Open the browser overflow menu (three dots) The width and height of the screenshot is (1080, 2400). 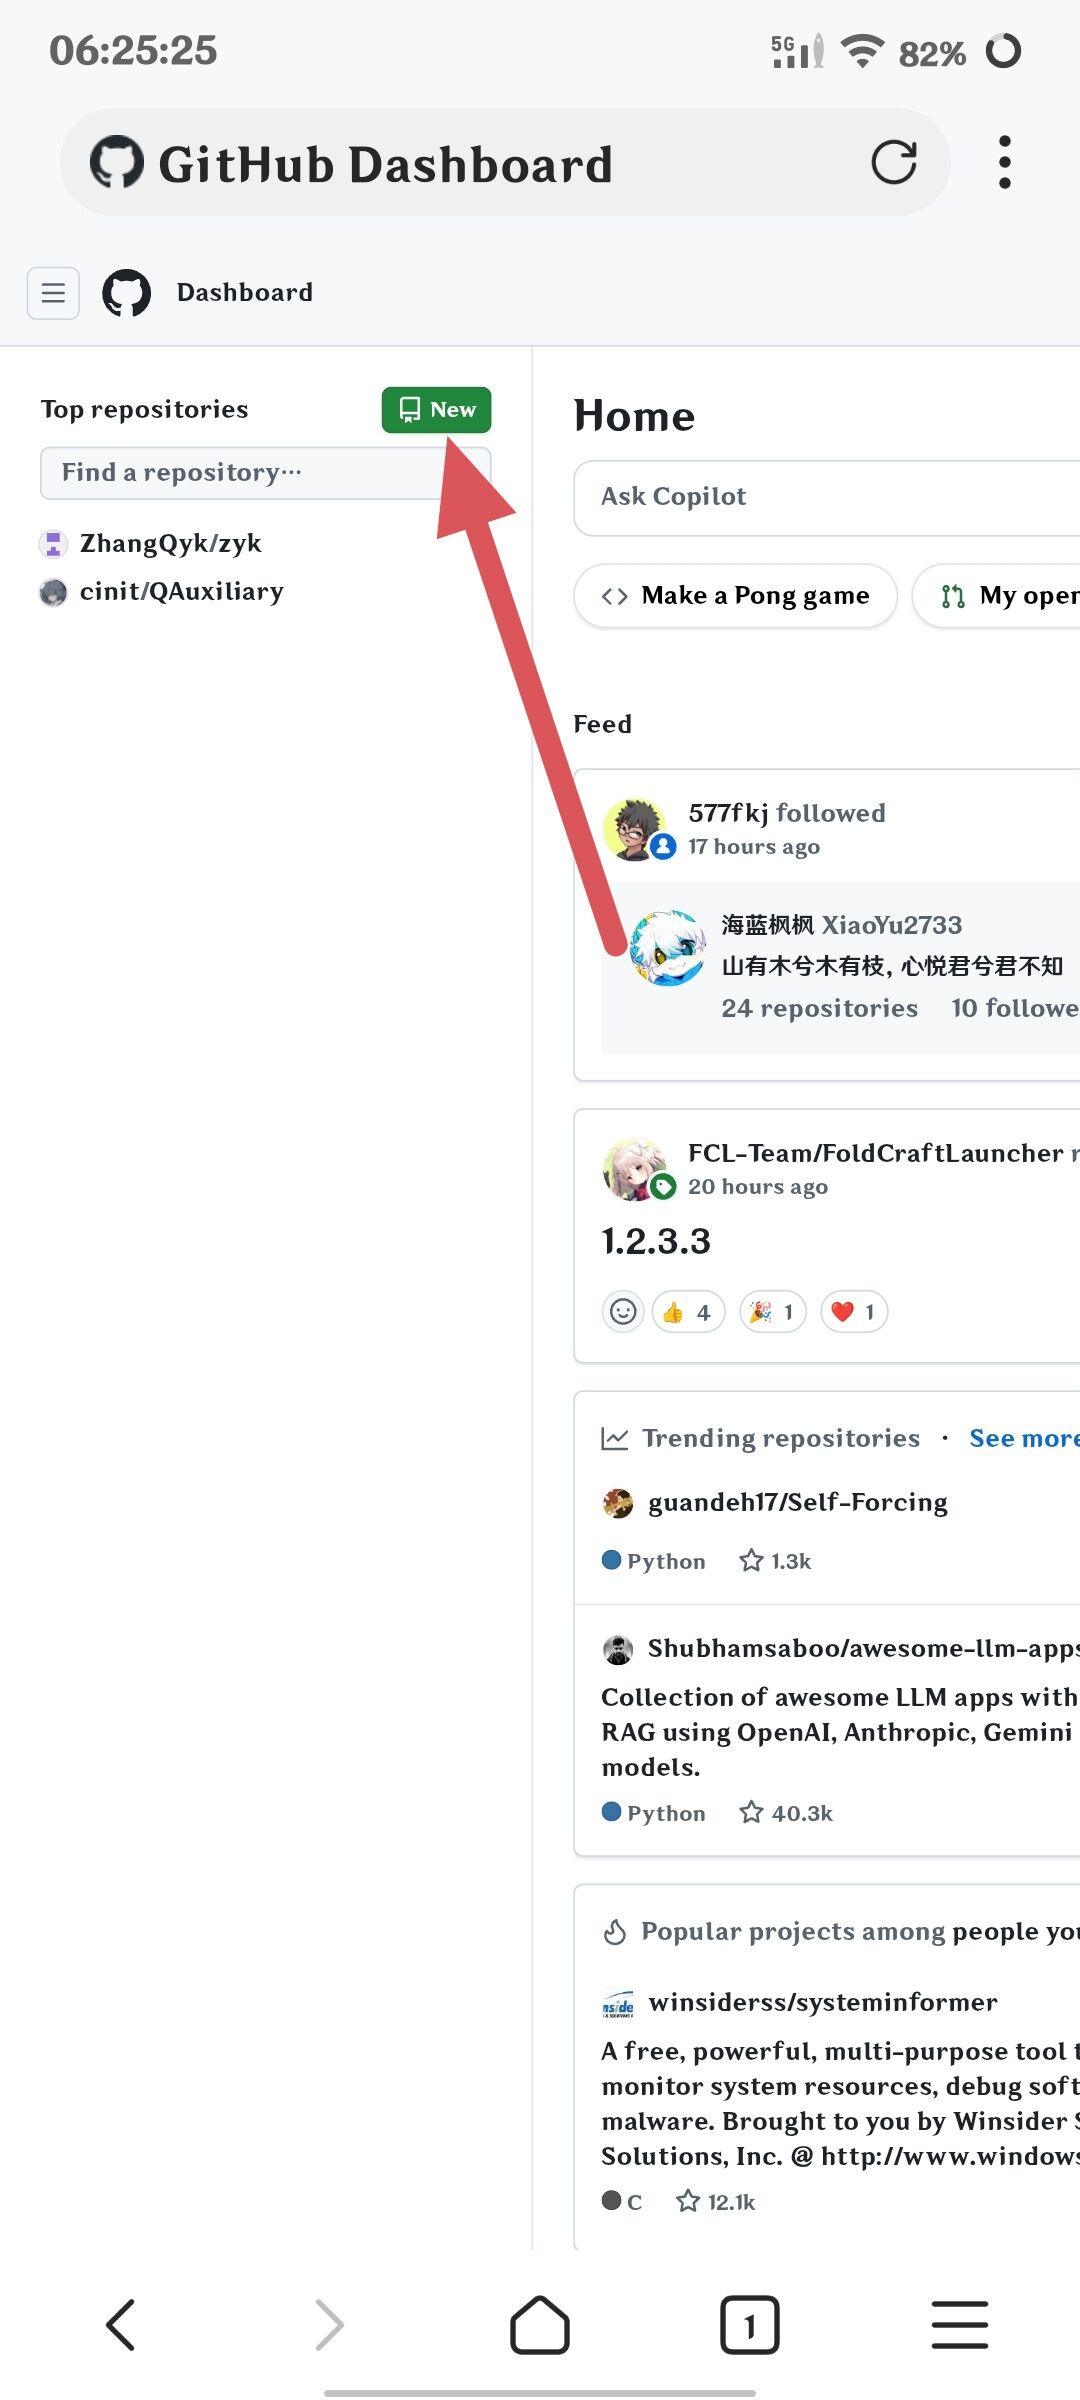click(x=1004, y=161)
